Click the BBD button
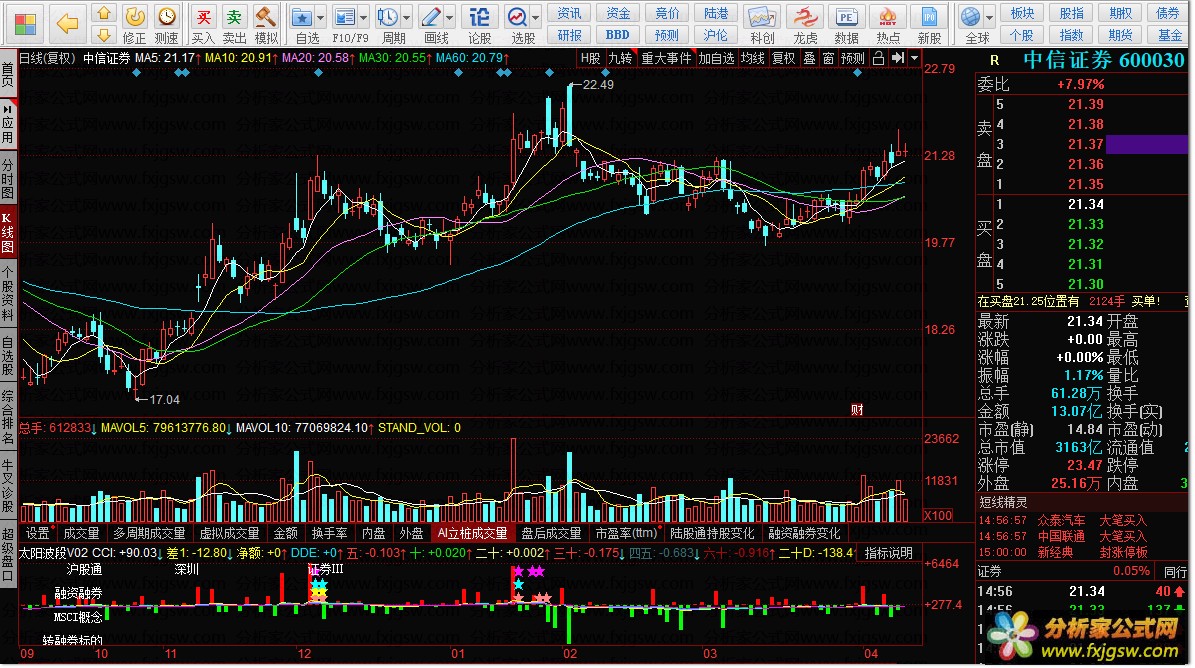This screenshot has height=668, width=1195. [618, 35]
